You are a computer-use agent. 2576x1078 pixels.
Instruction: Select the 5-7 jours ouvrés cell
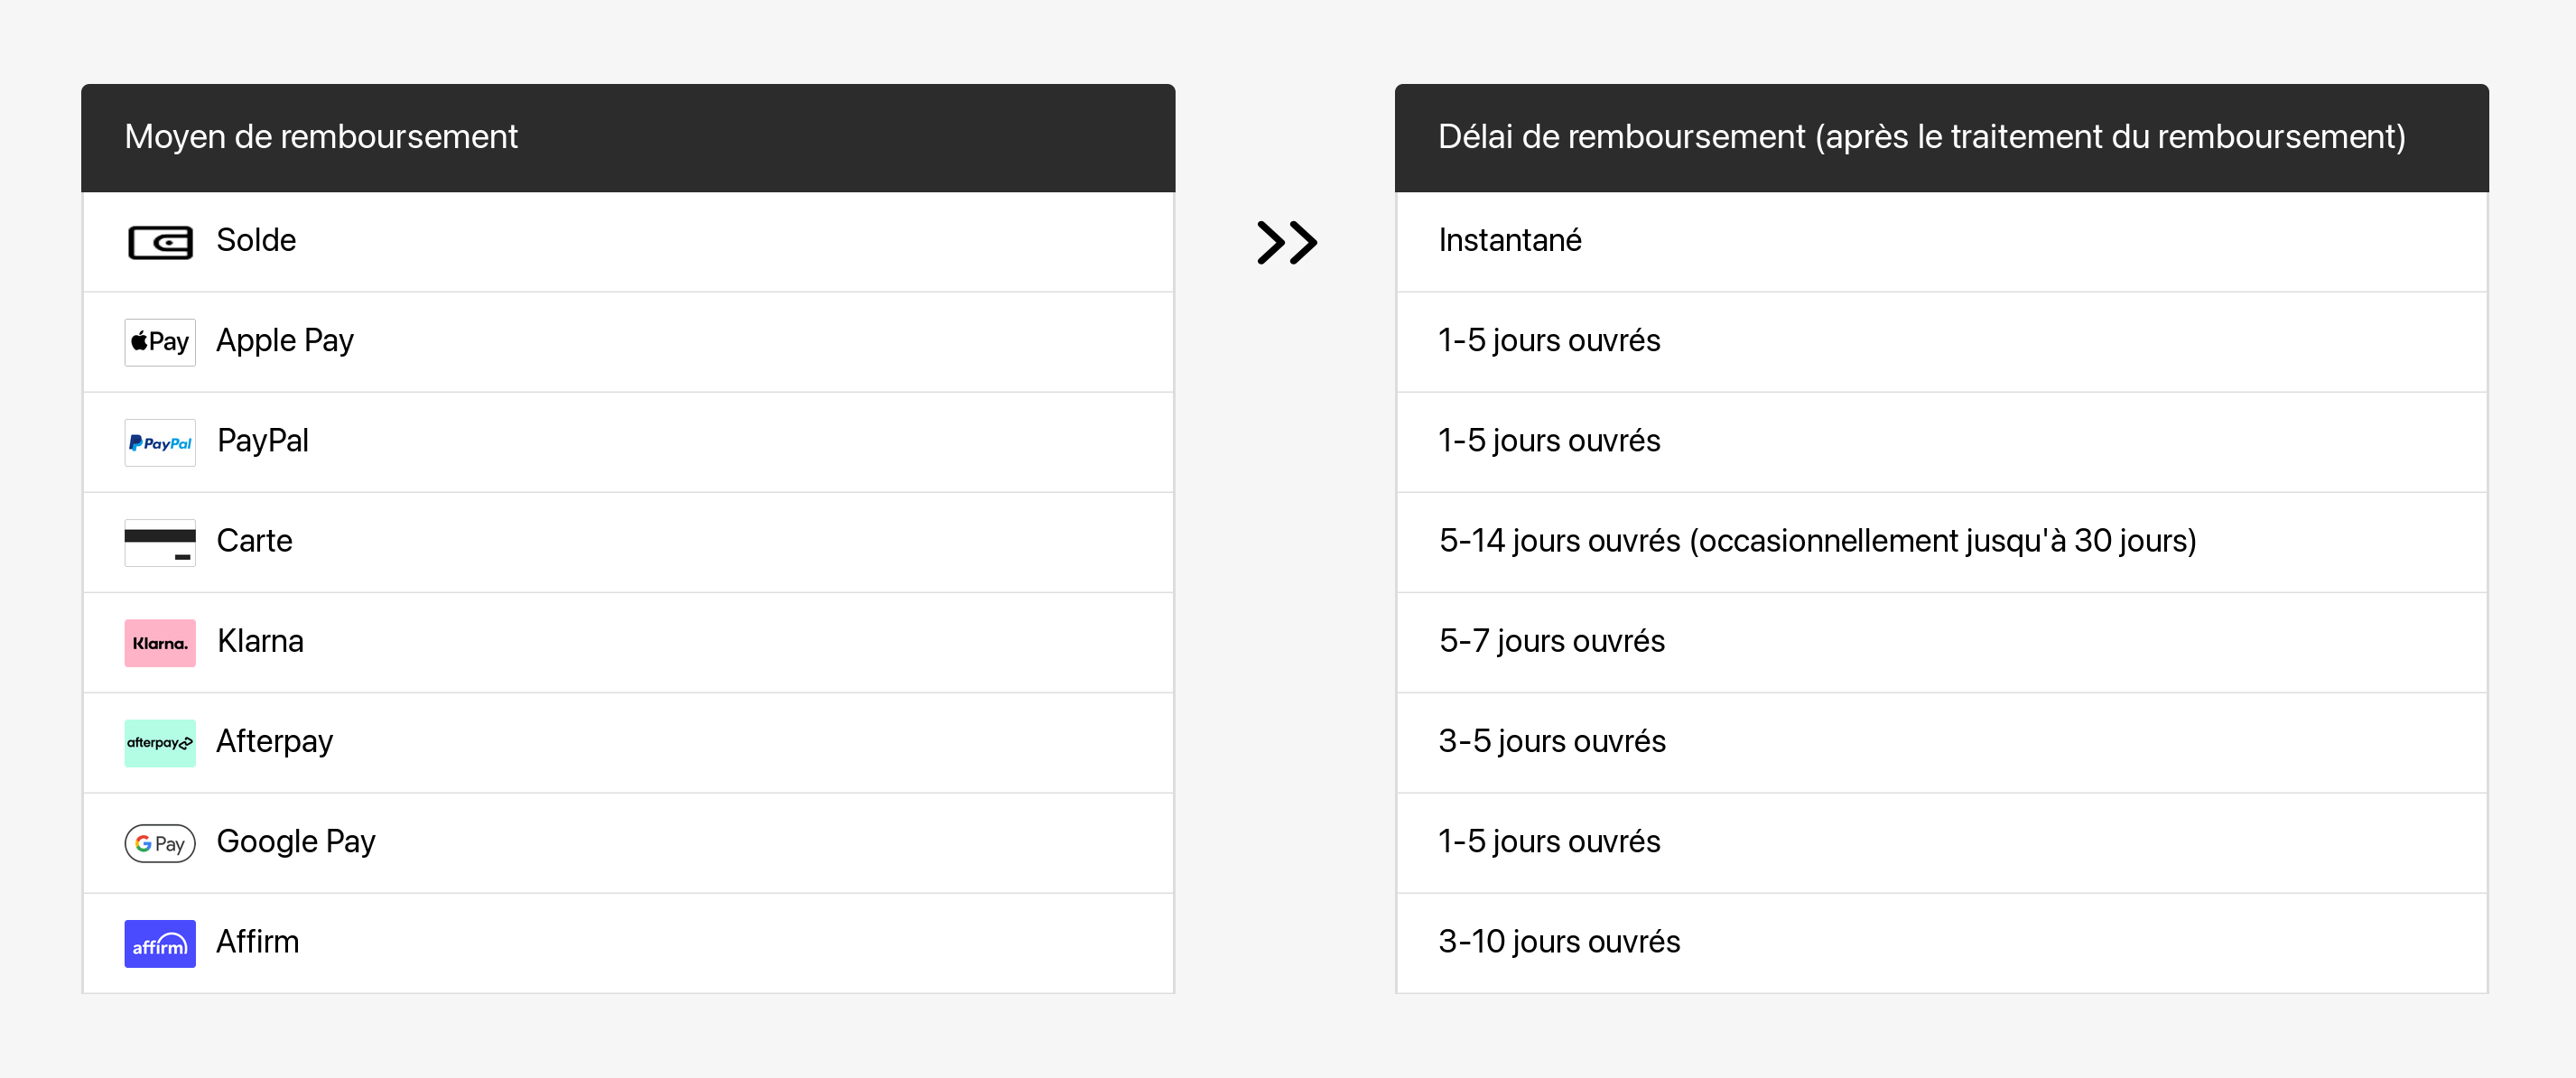tap(1551, 641)
